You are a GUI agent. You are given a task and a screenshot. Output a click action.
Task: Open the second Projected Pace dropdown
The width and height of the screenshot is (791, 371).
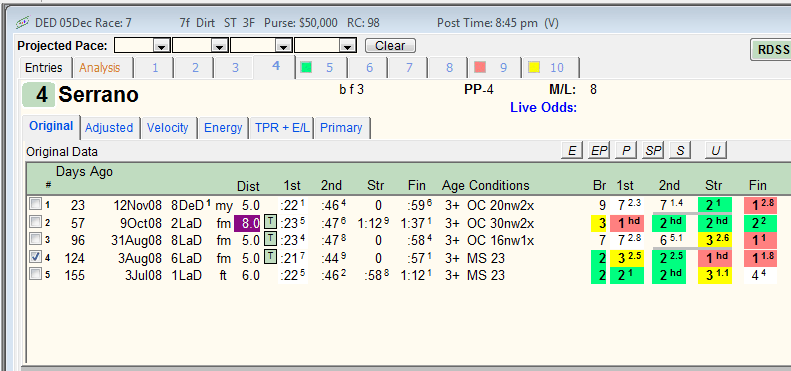[x=219, y=46]
